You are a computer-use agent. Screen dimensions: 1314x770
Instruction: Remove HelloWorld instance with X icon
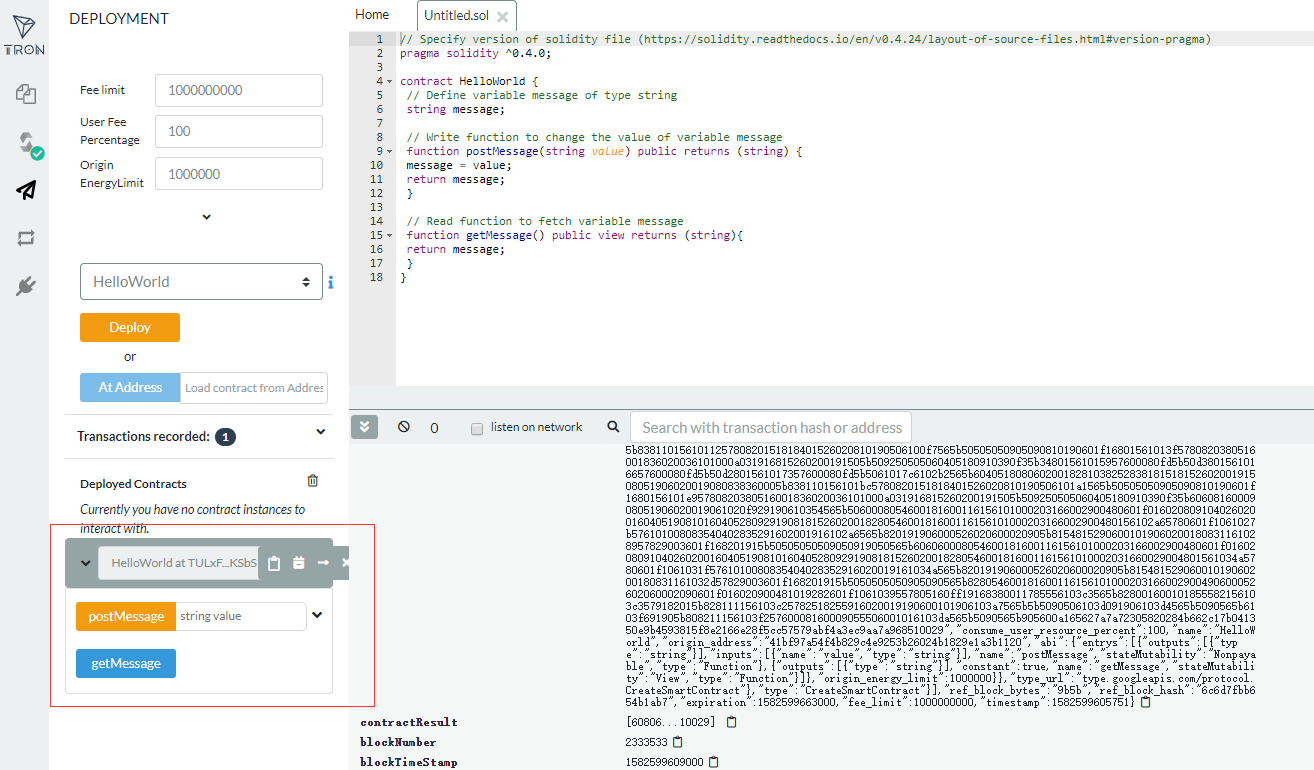click(x=345, y=563)
